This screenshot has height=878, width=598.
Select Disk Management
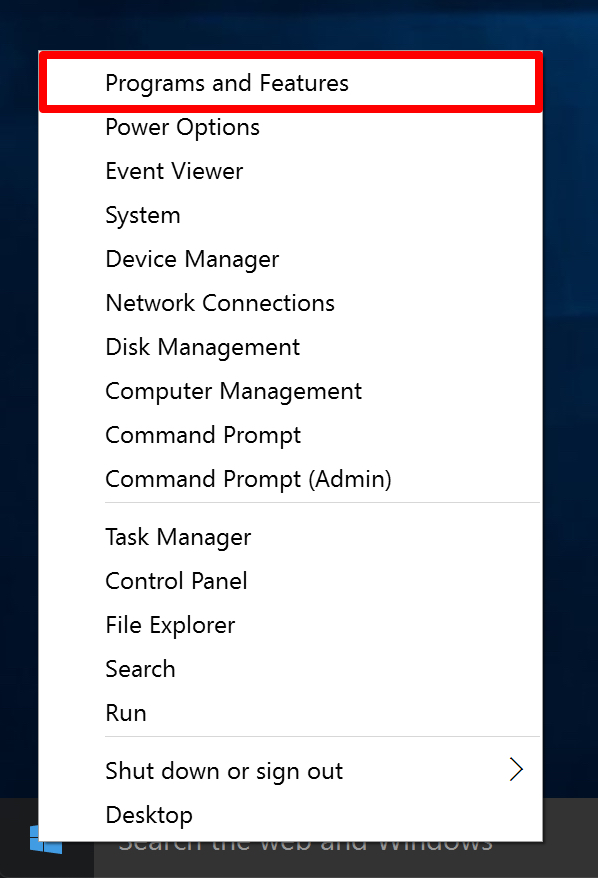click(x=291, y=347)
